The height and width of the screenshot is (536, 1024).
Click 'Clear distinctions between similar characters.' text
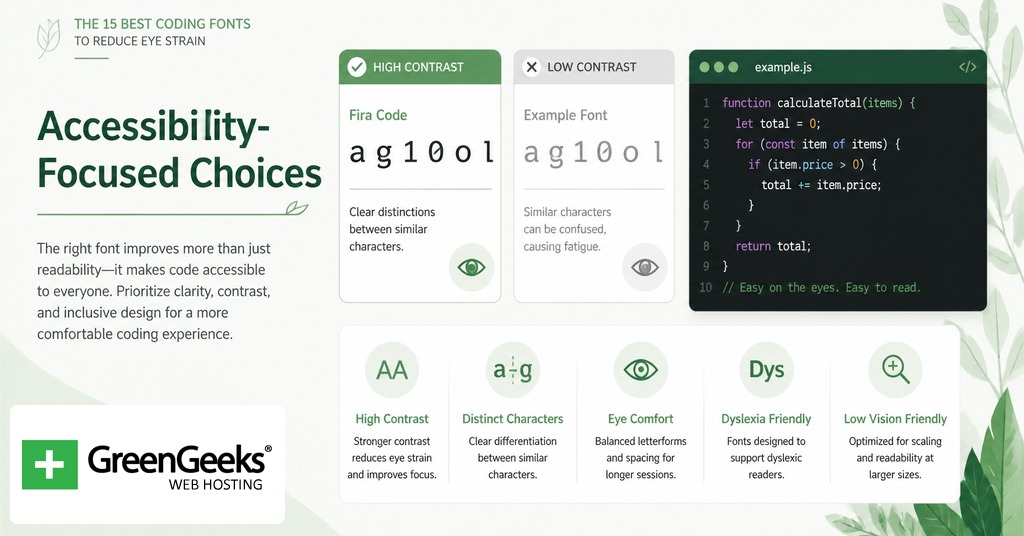tap(392, 229)
